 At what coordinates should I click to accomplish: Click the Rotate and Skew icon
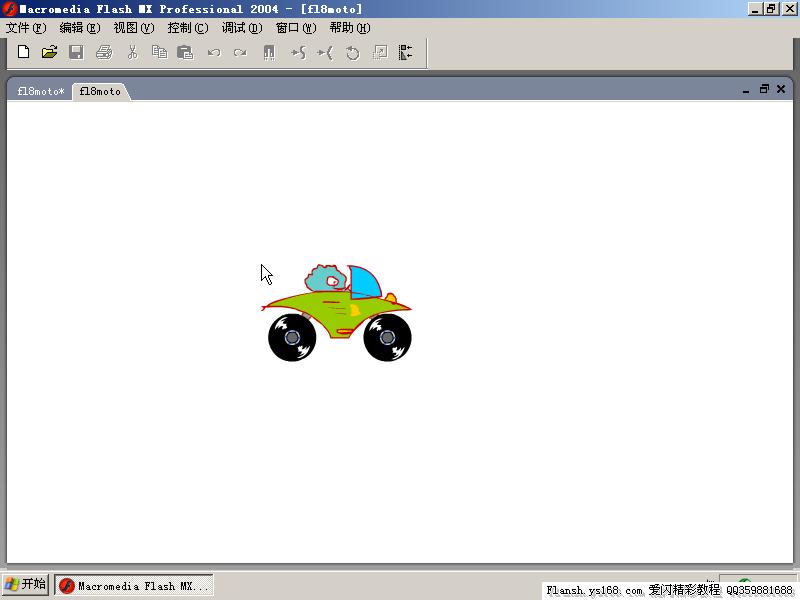[x=353, y=53]
